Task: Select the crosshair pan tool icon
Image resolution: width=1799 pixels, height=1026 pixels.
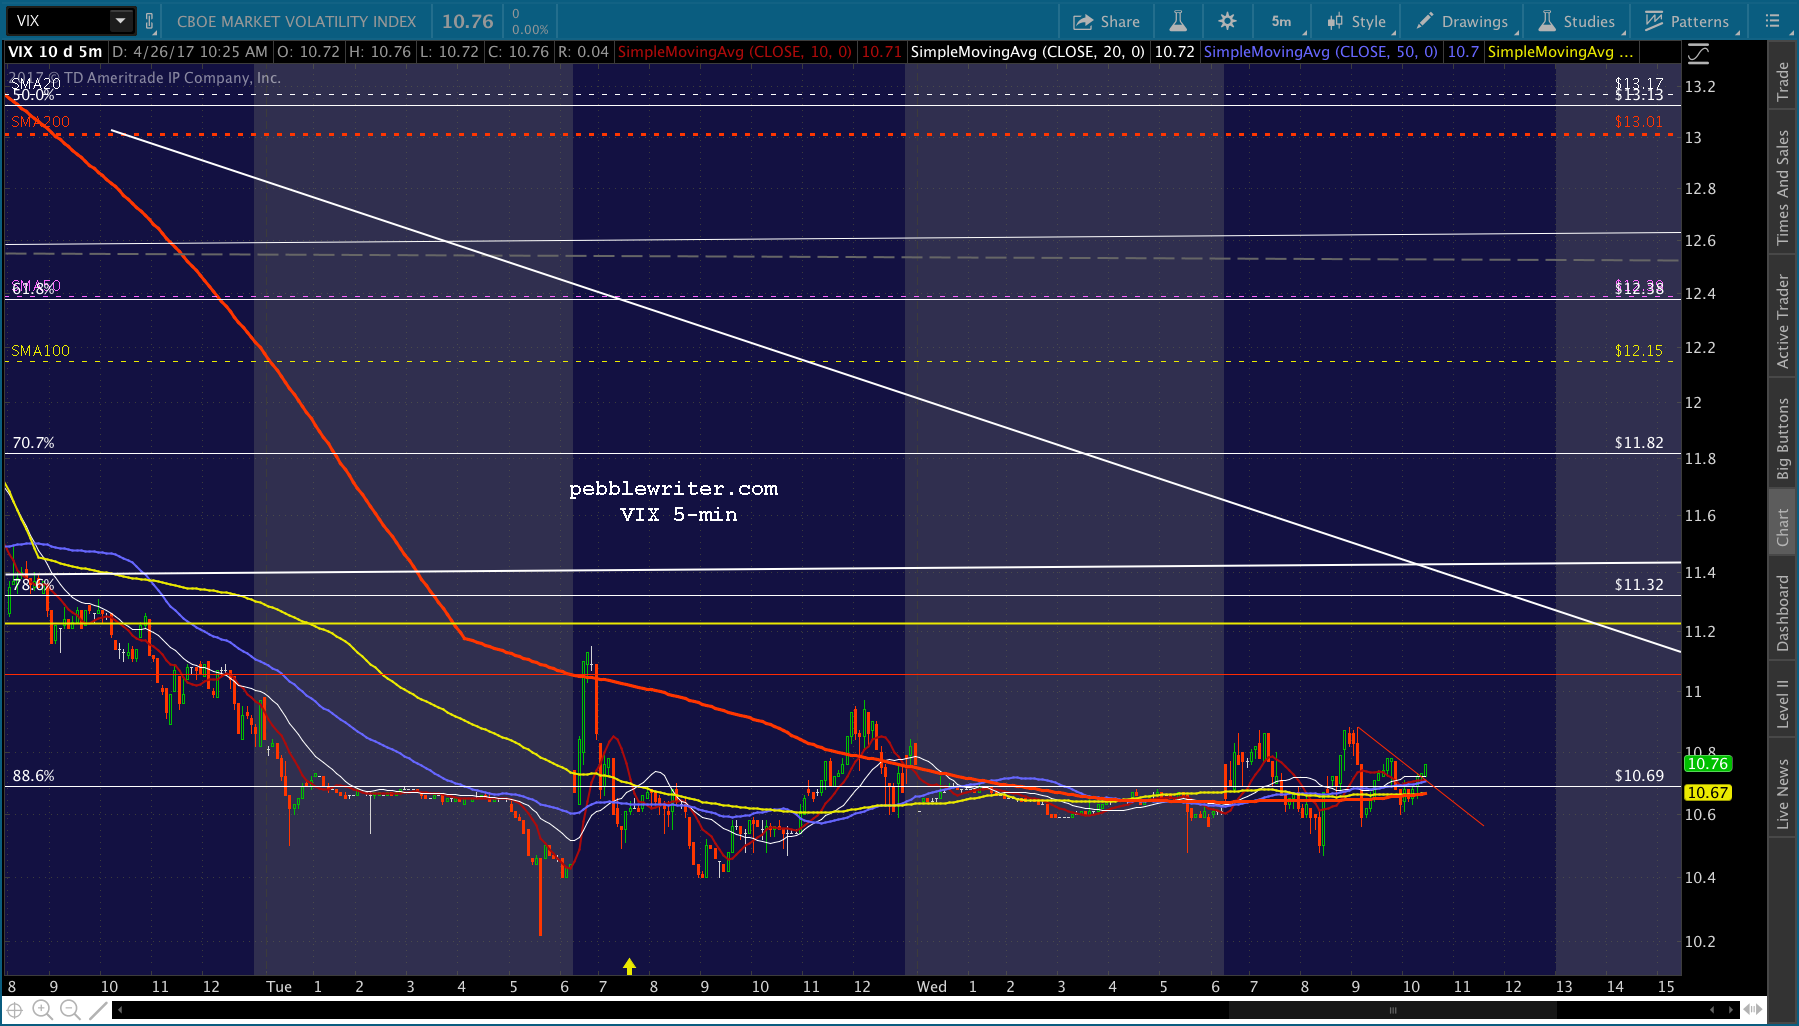Action: click(x=15, y=1010)
